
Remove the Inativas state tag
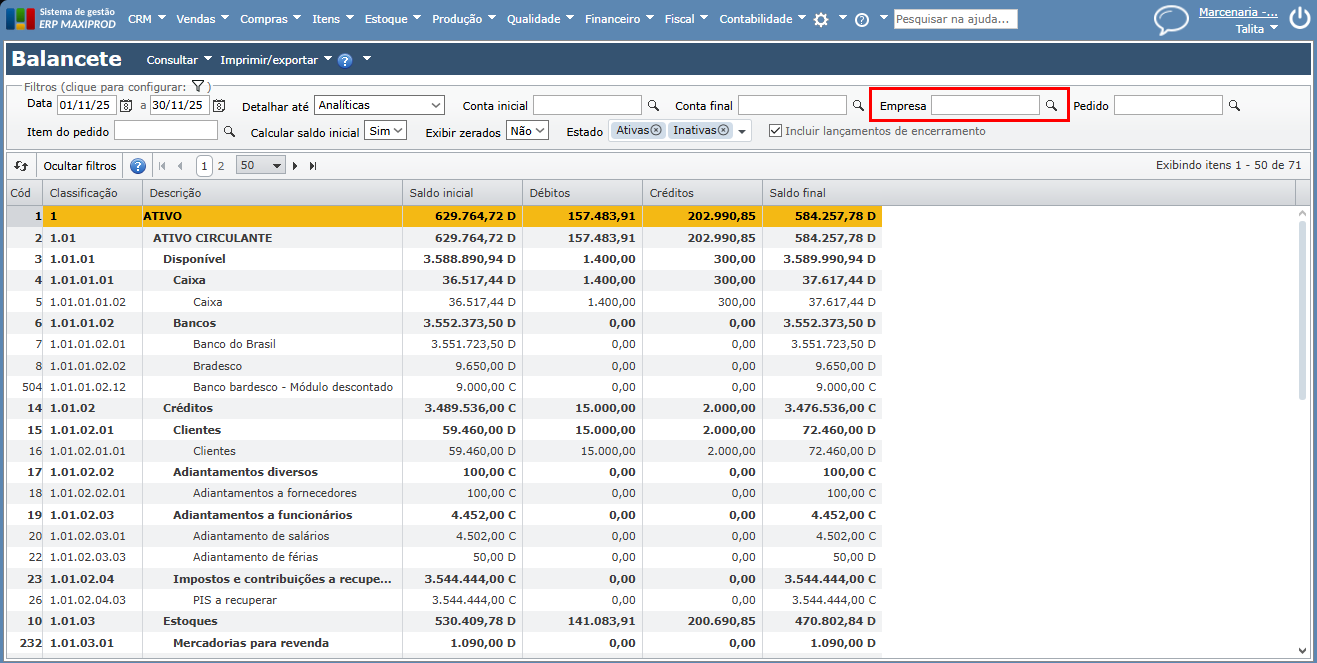723,131
